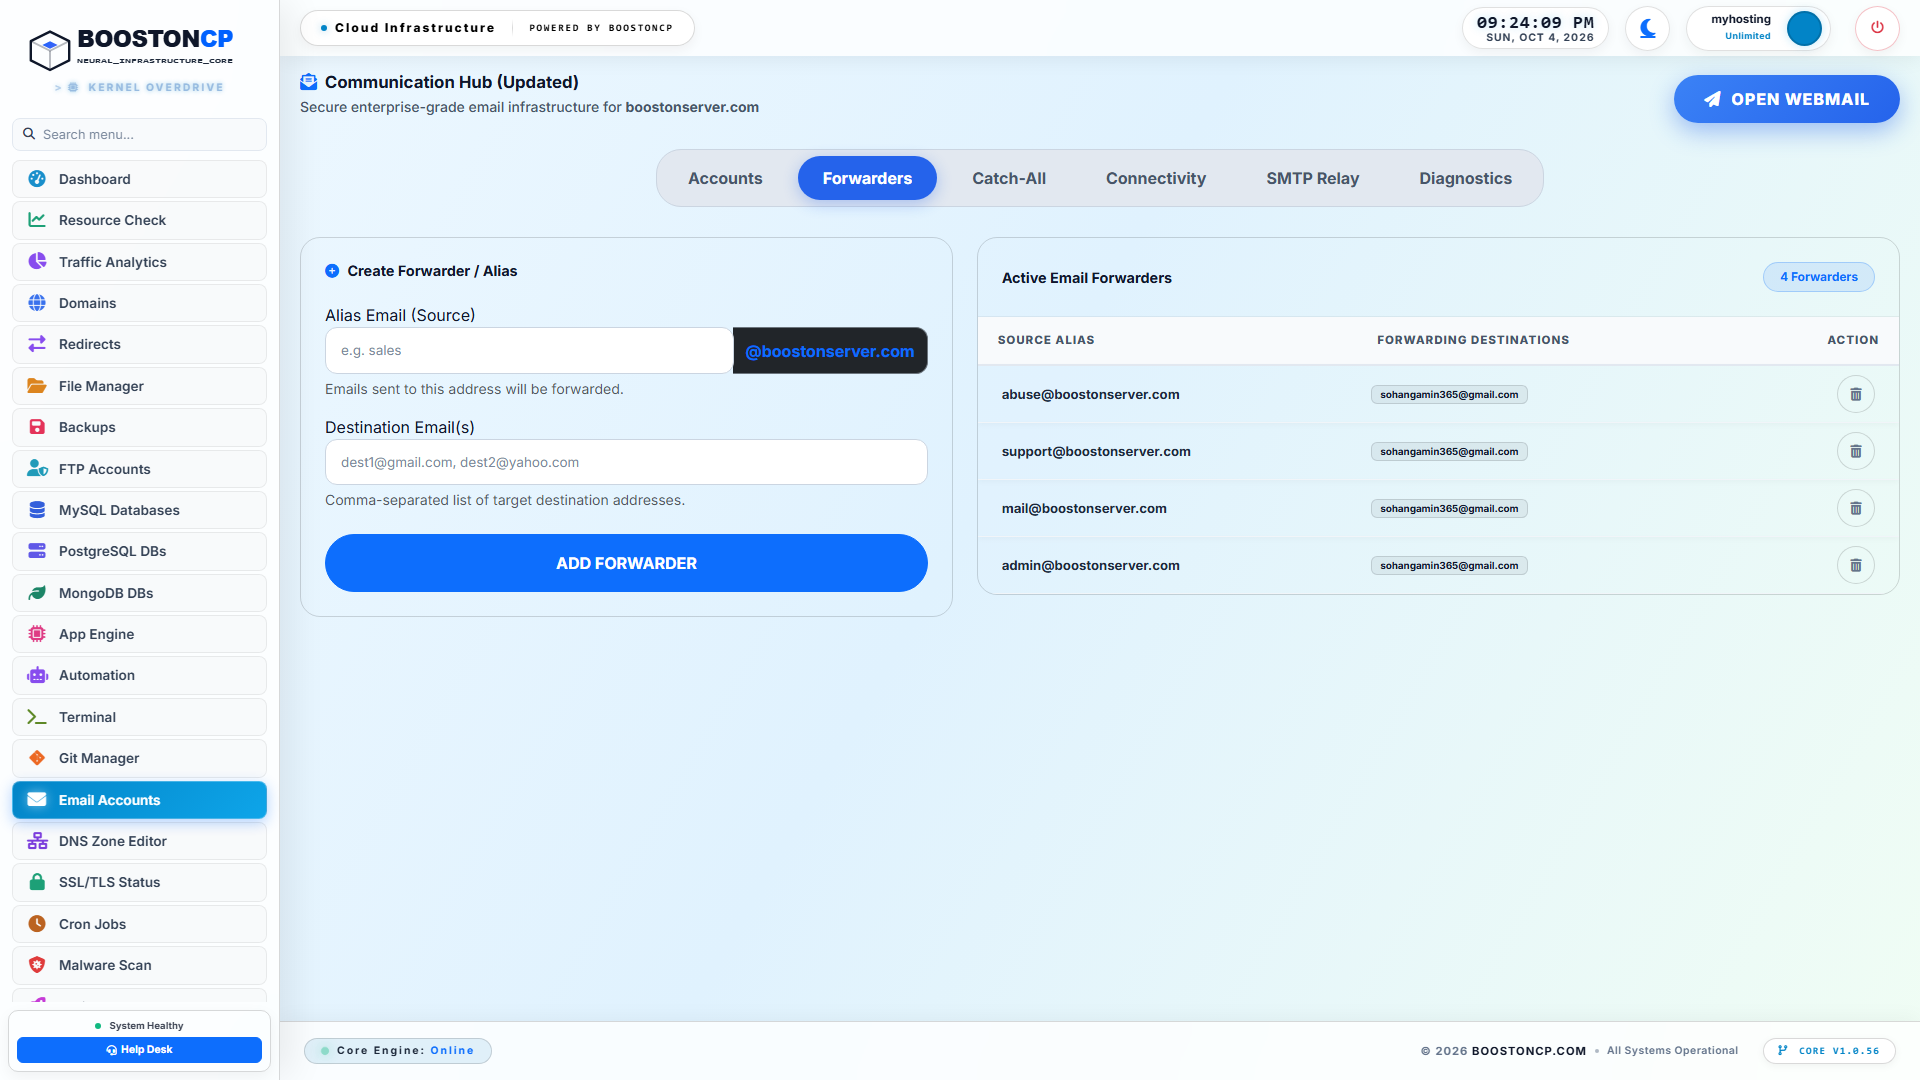Switch to SMTP Relay tab
This screenshot has height=1080, width=1920.
[1312, 178]
